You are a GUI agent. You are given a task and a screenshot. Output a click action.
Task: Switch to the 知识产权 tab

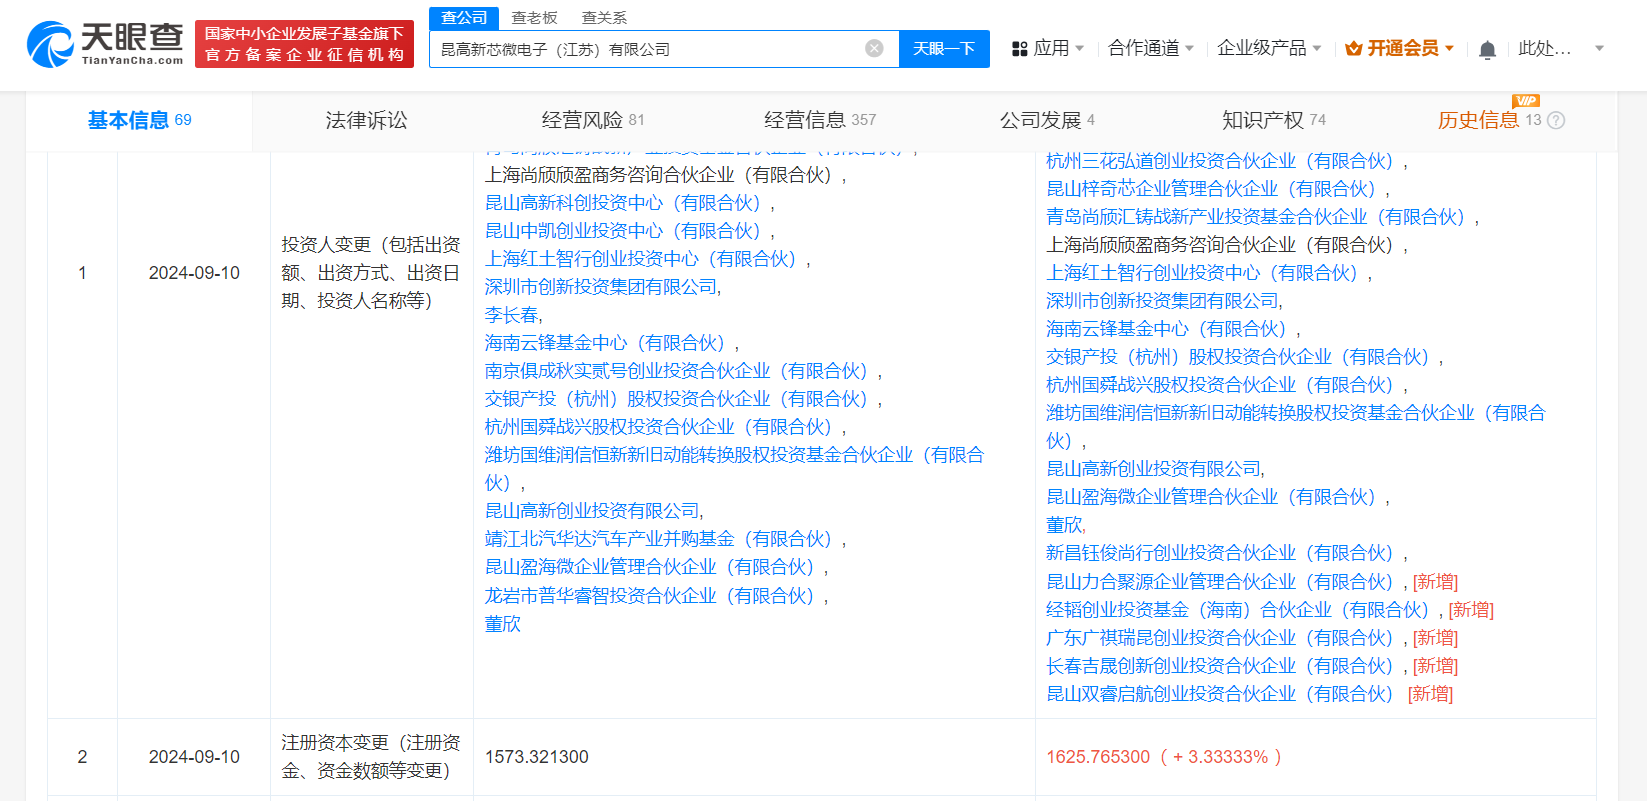[x=1274, y=121]
